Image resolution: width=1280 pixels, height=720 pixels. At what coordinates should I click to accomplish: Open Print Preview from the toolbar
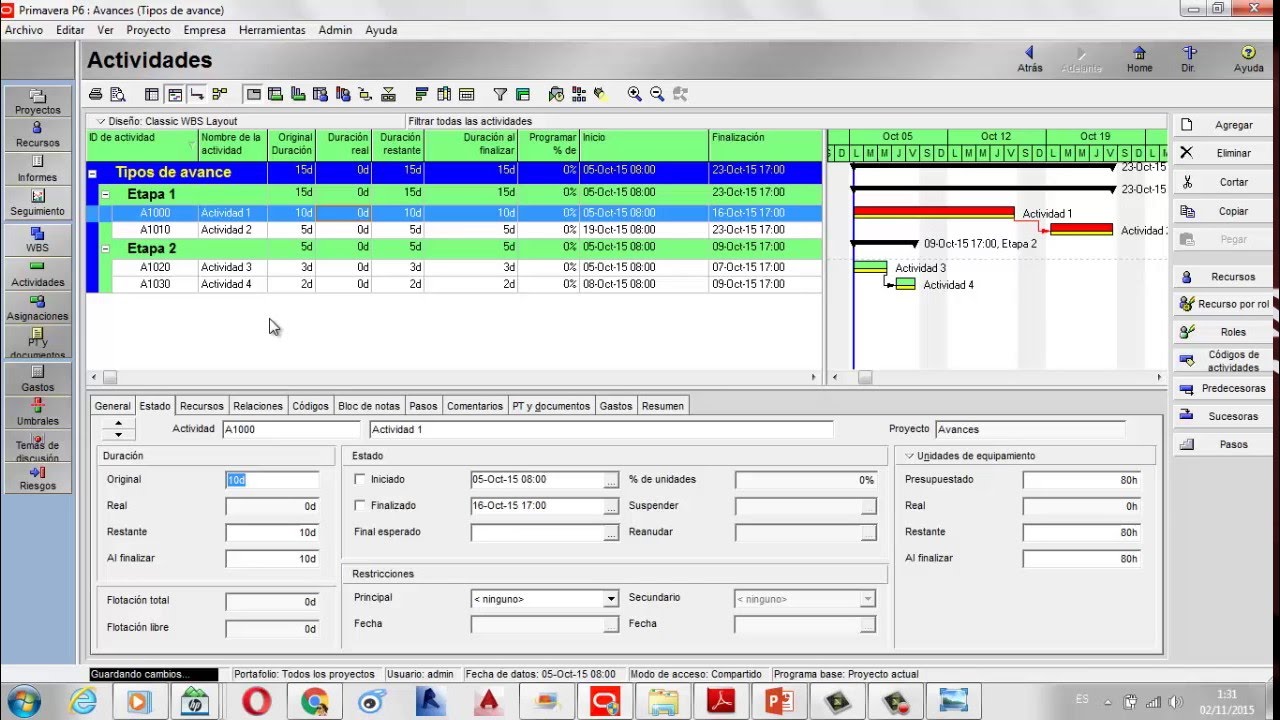coord(118,94)
